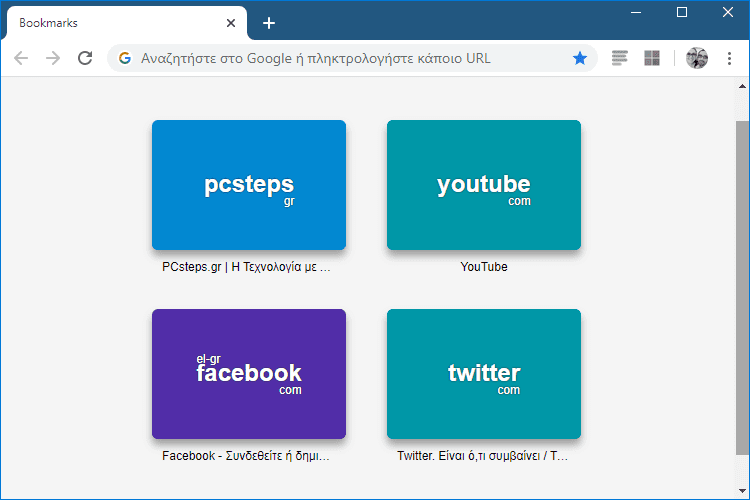Toggle the blue bookmark star

(580, 58)
